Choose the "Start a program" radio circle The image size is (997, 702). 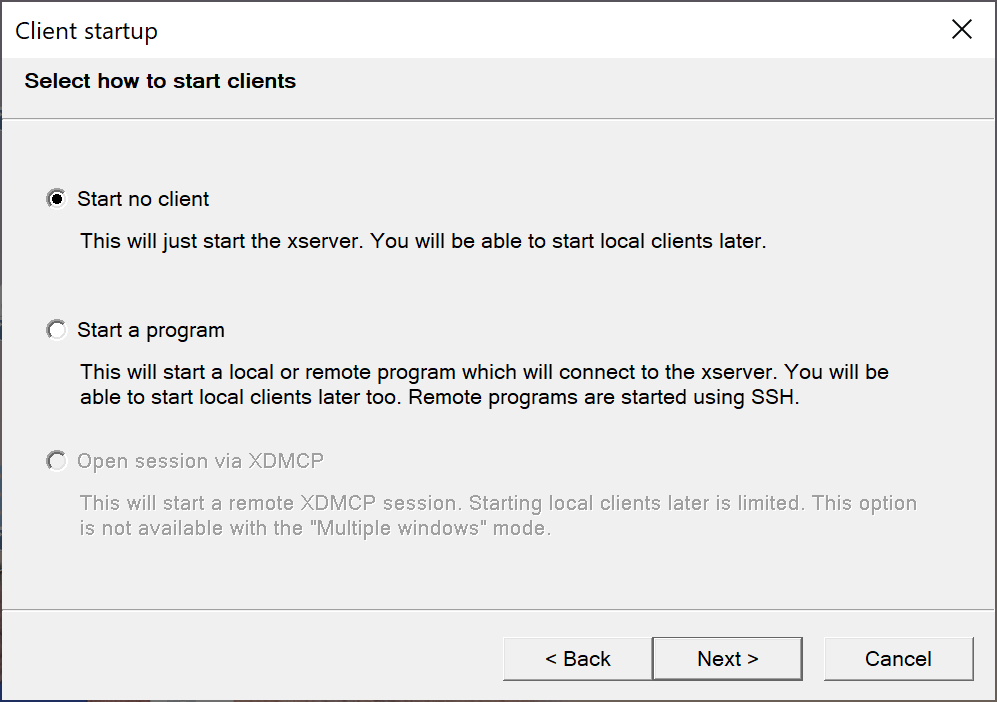57,330
